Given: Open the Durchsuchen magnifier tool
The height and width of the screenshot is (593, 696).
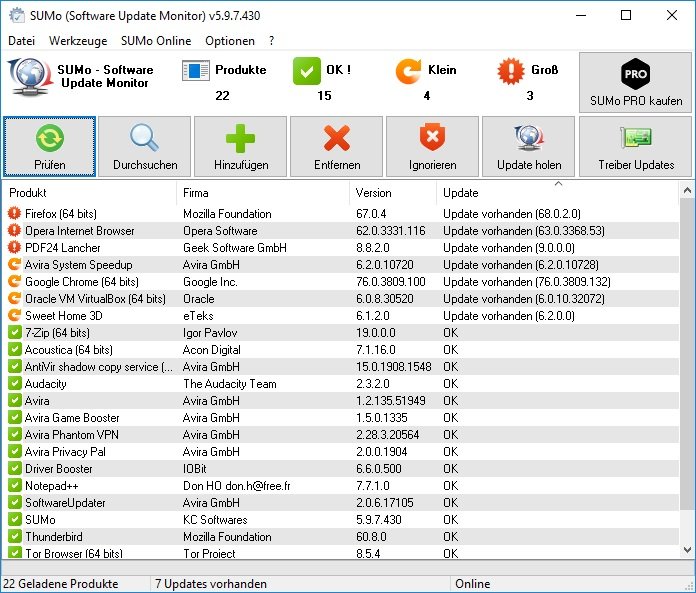Looking at the screenshot, I should [x=145, y=146].
